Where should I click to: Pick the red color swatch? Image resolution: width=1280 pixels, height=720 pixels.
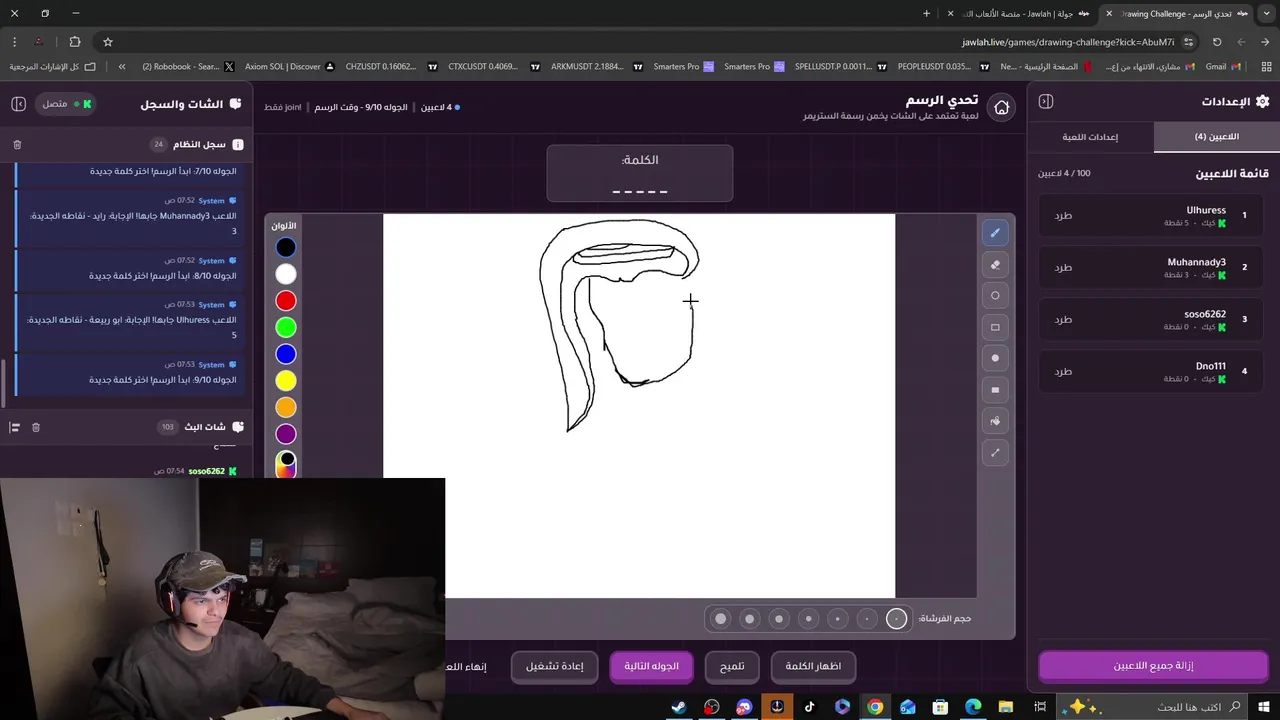286,301
